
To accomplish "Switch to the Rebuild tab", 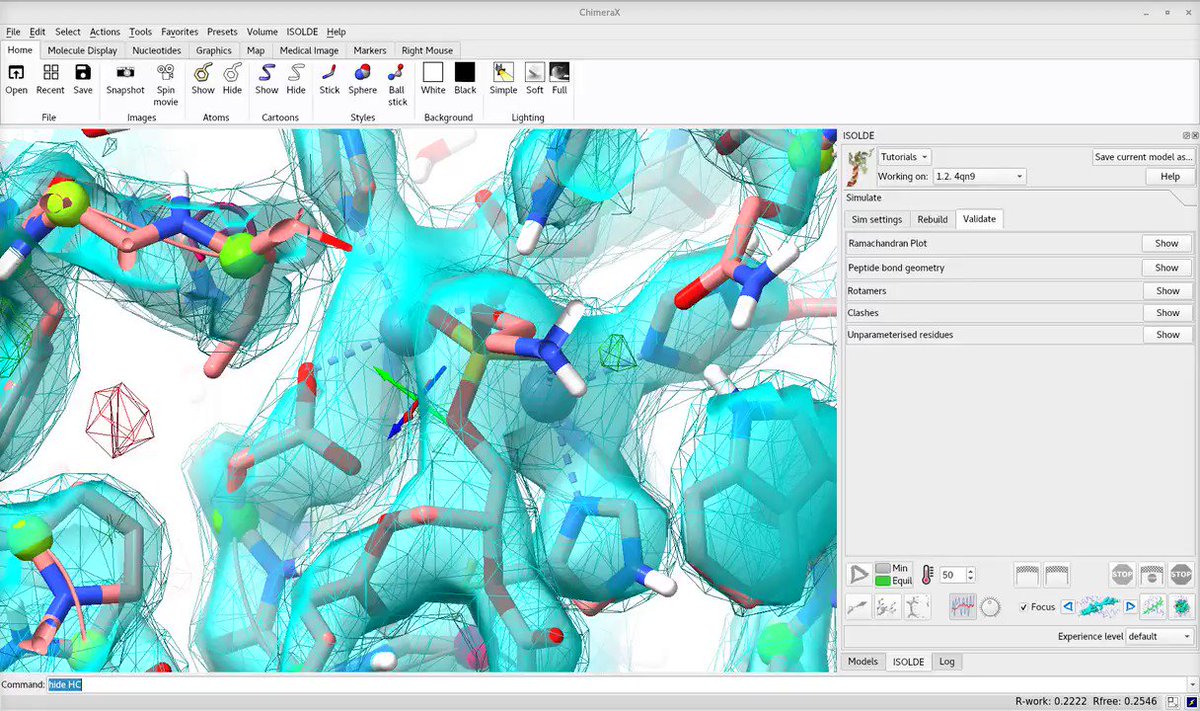I will click(x=932, y=219).
